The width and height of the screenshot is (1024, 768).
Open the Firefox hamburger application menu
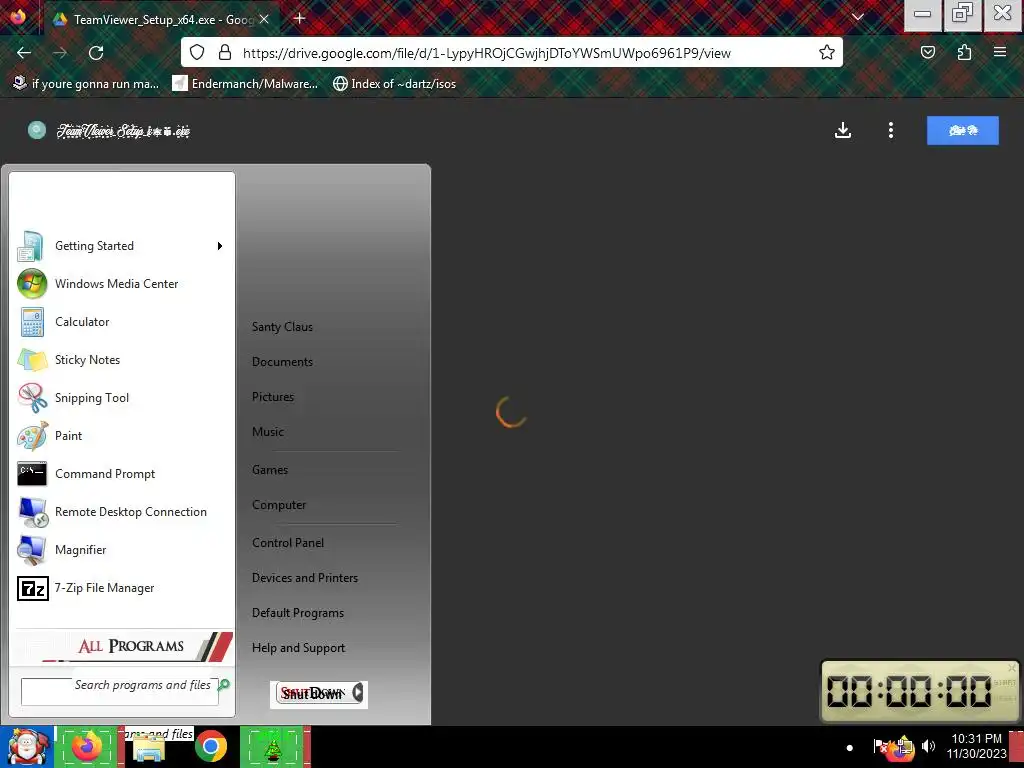point(1000,52)
